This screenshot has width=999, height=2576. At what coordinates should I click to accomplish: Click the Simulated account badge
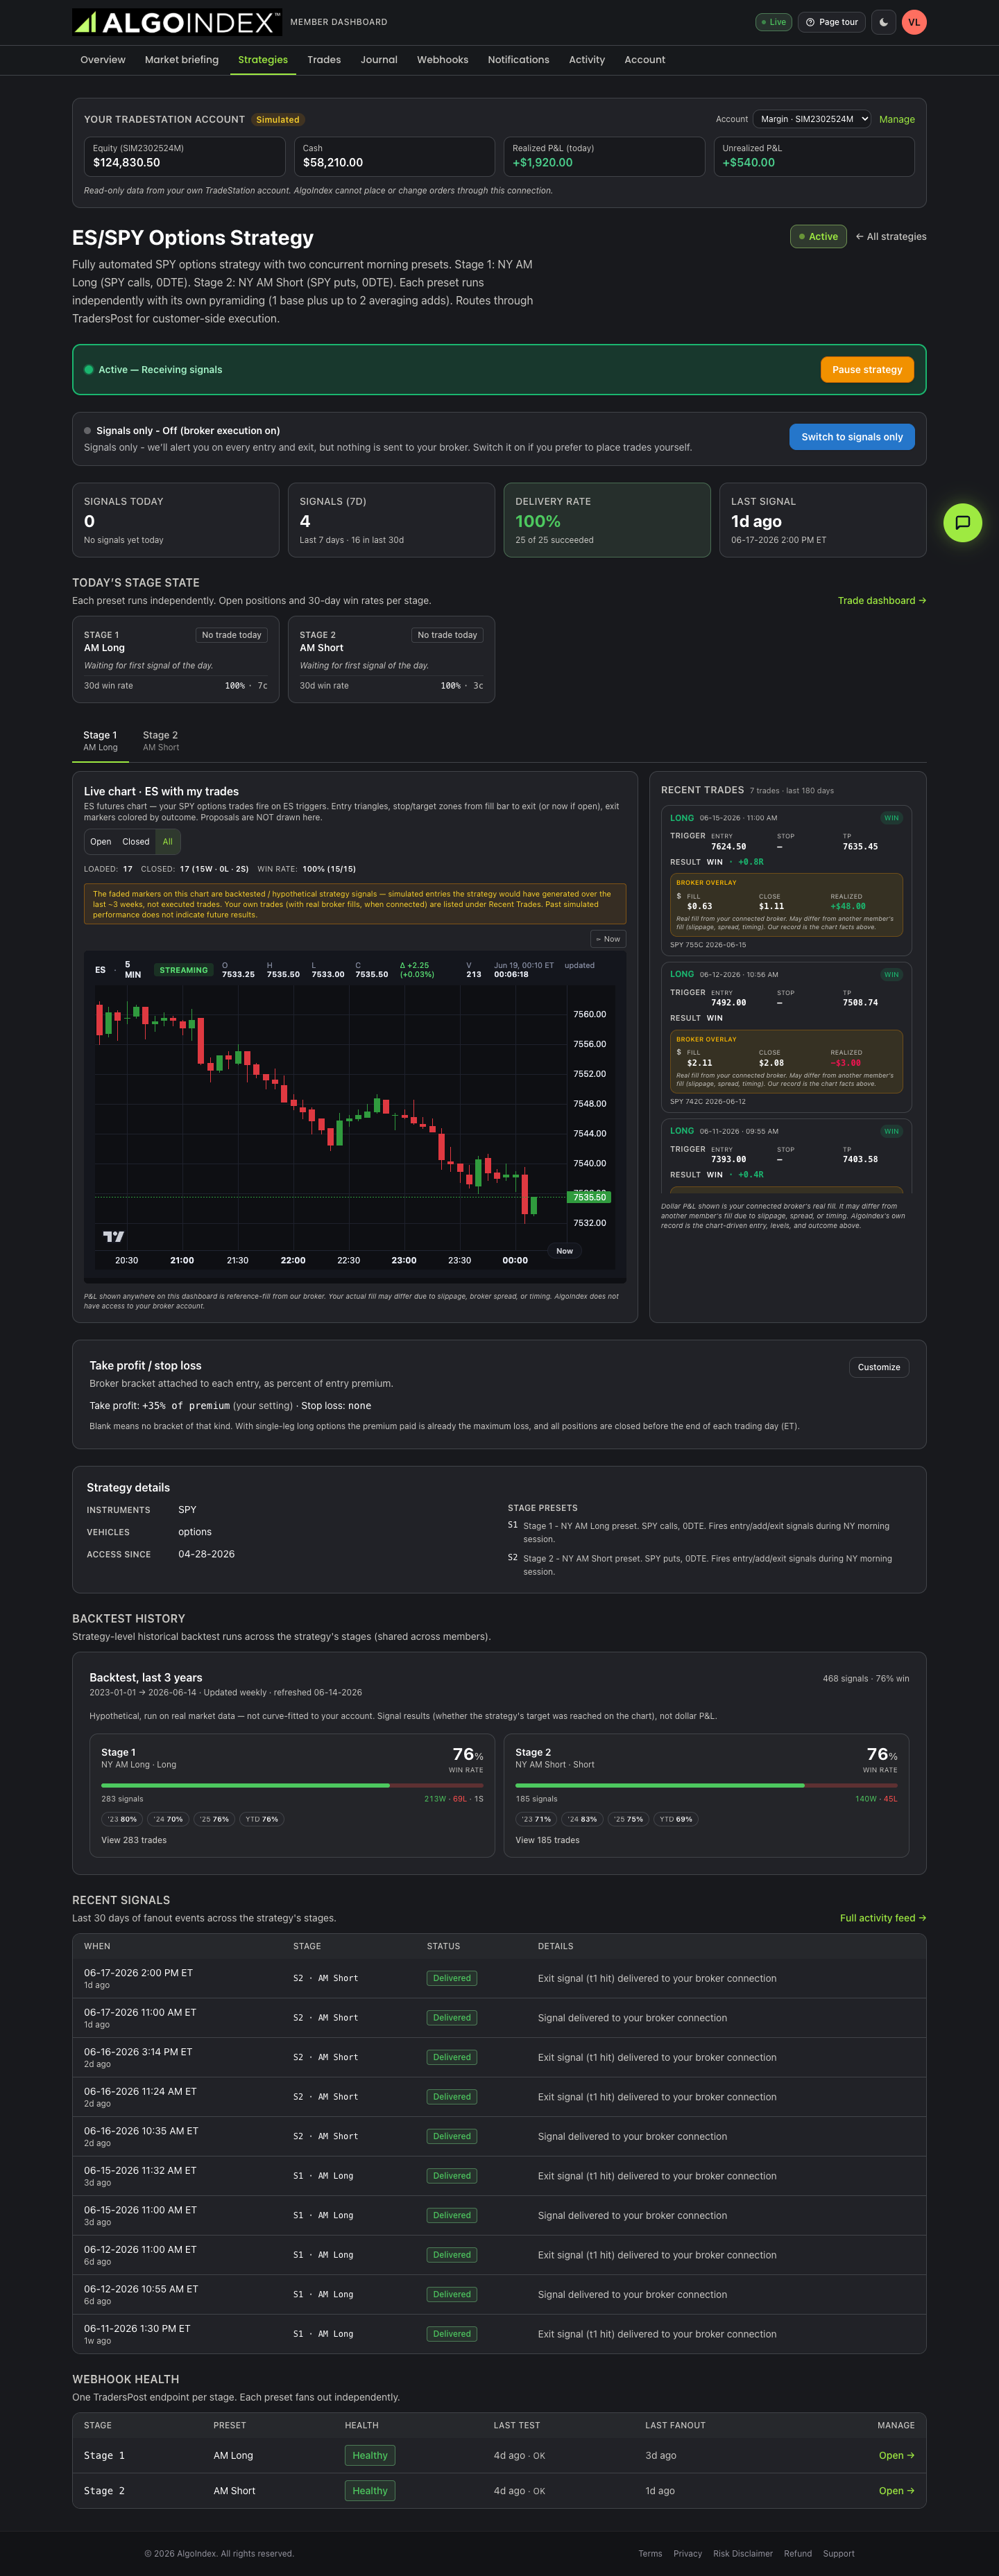277,119
